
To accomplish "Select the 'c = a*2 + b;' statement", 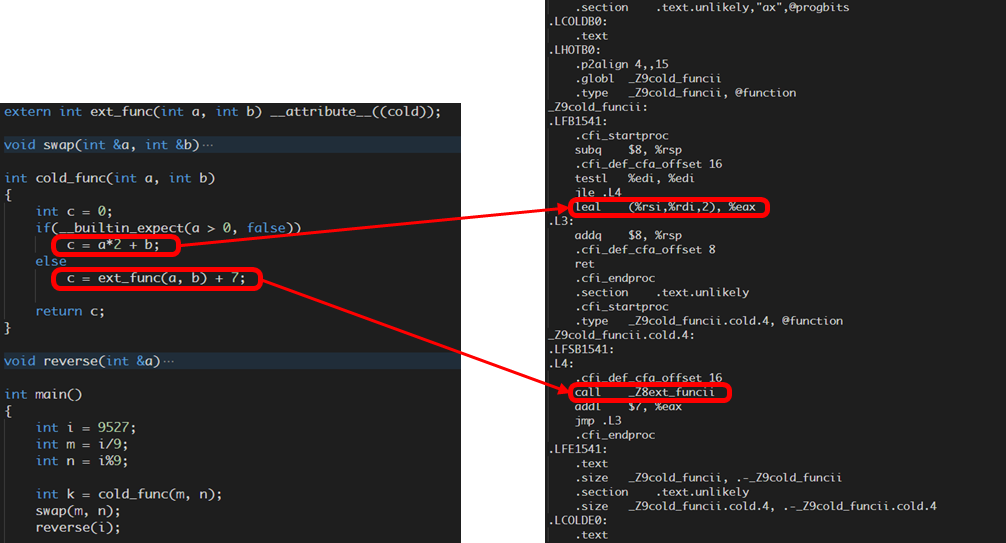I will pos(113,245).
